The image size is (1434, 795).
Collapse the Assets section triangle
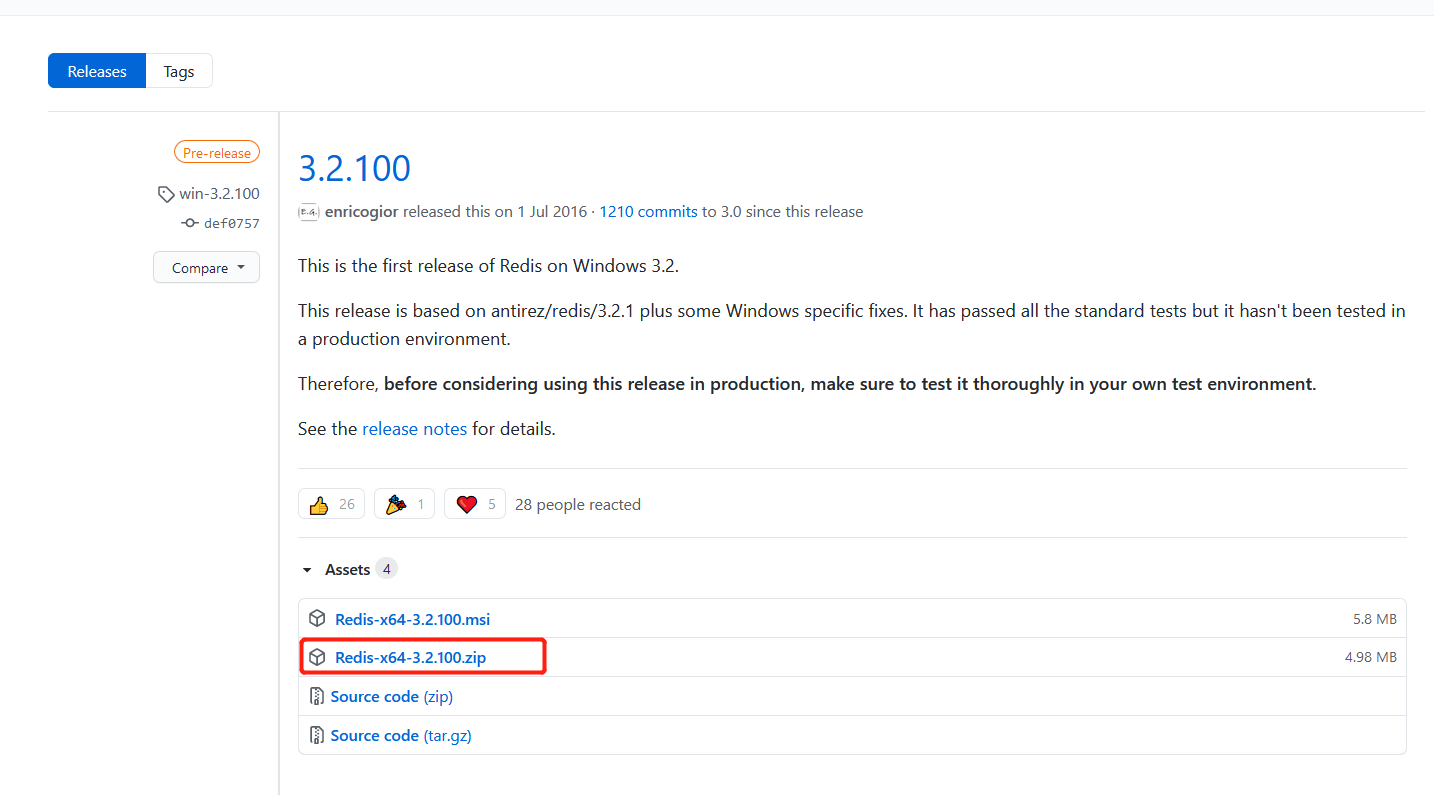point(307,570)
